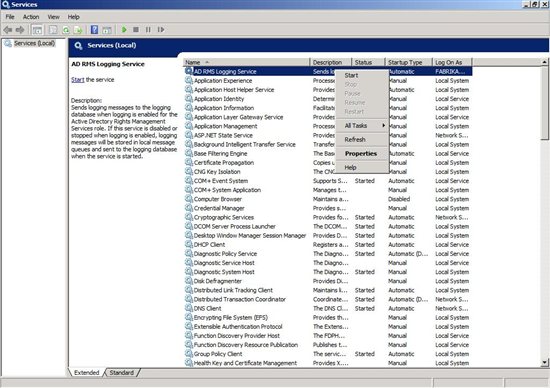Open the View menu
Screen dimensions: 550x388
(53, 17)
